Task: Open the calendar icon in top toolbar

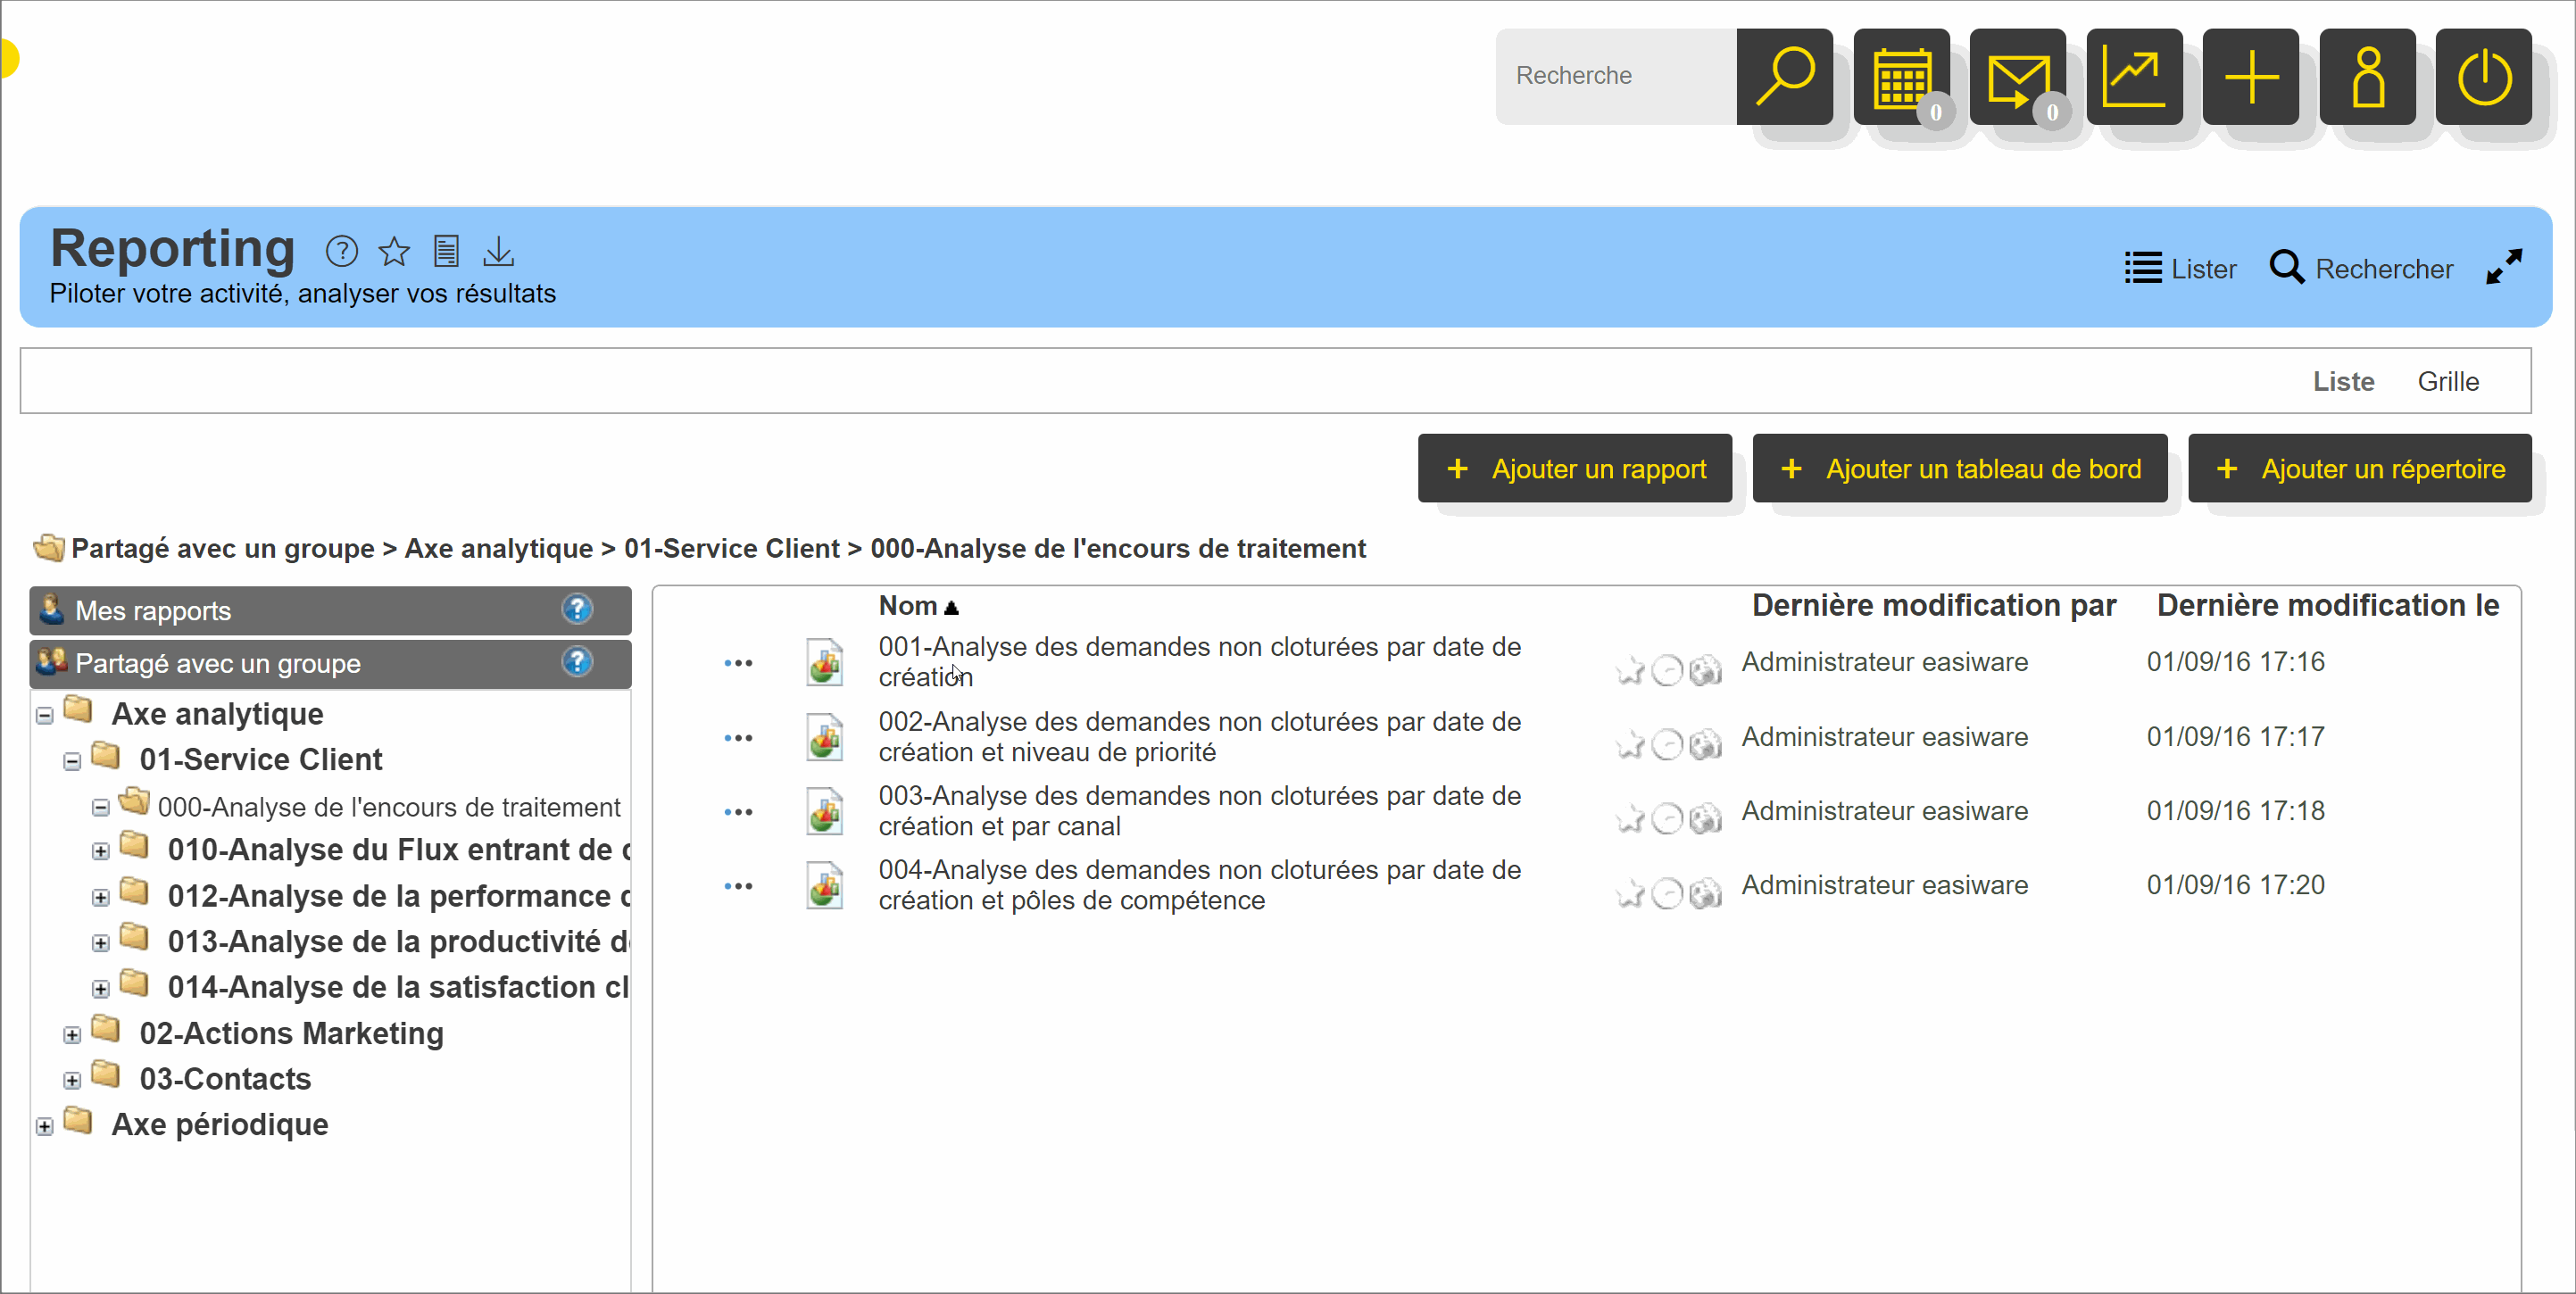Action: [1901, 77]
